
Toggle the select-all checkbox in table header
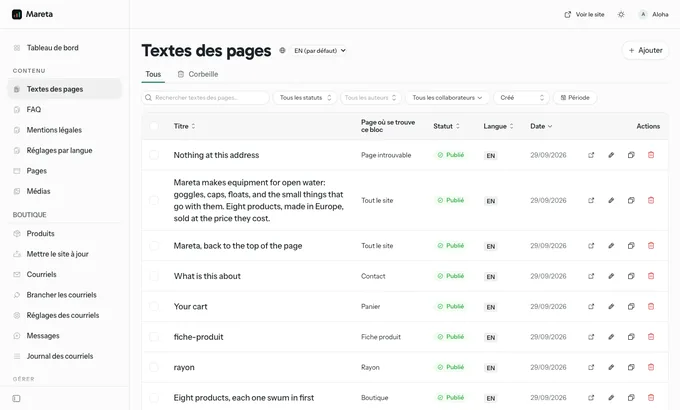(154, 126)
